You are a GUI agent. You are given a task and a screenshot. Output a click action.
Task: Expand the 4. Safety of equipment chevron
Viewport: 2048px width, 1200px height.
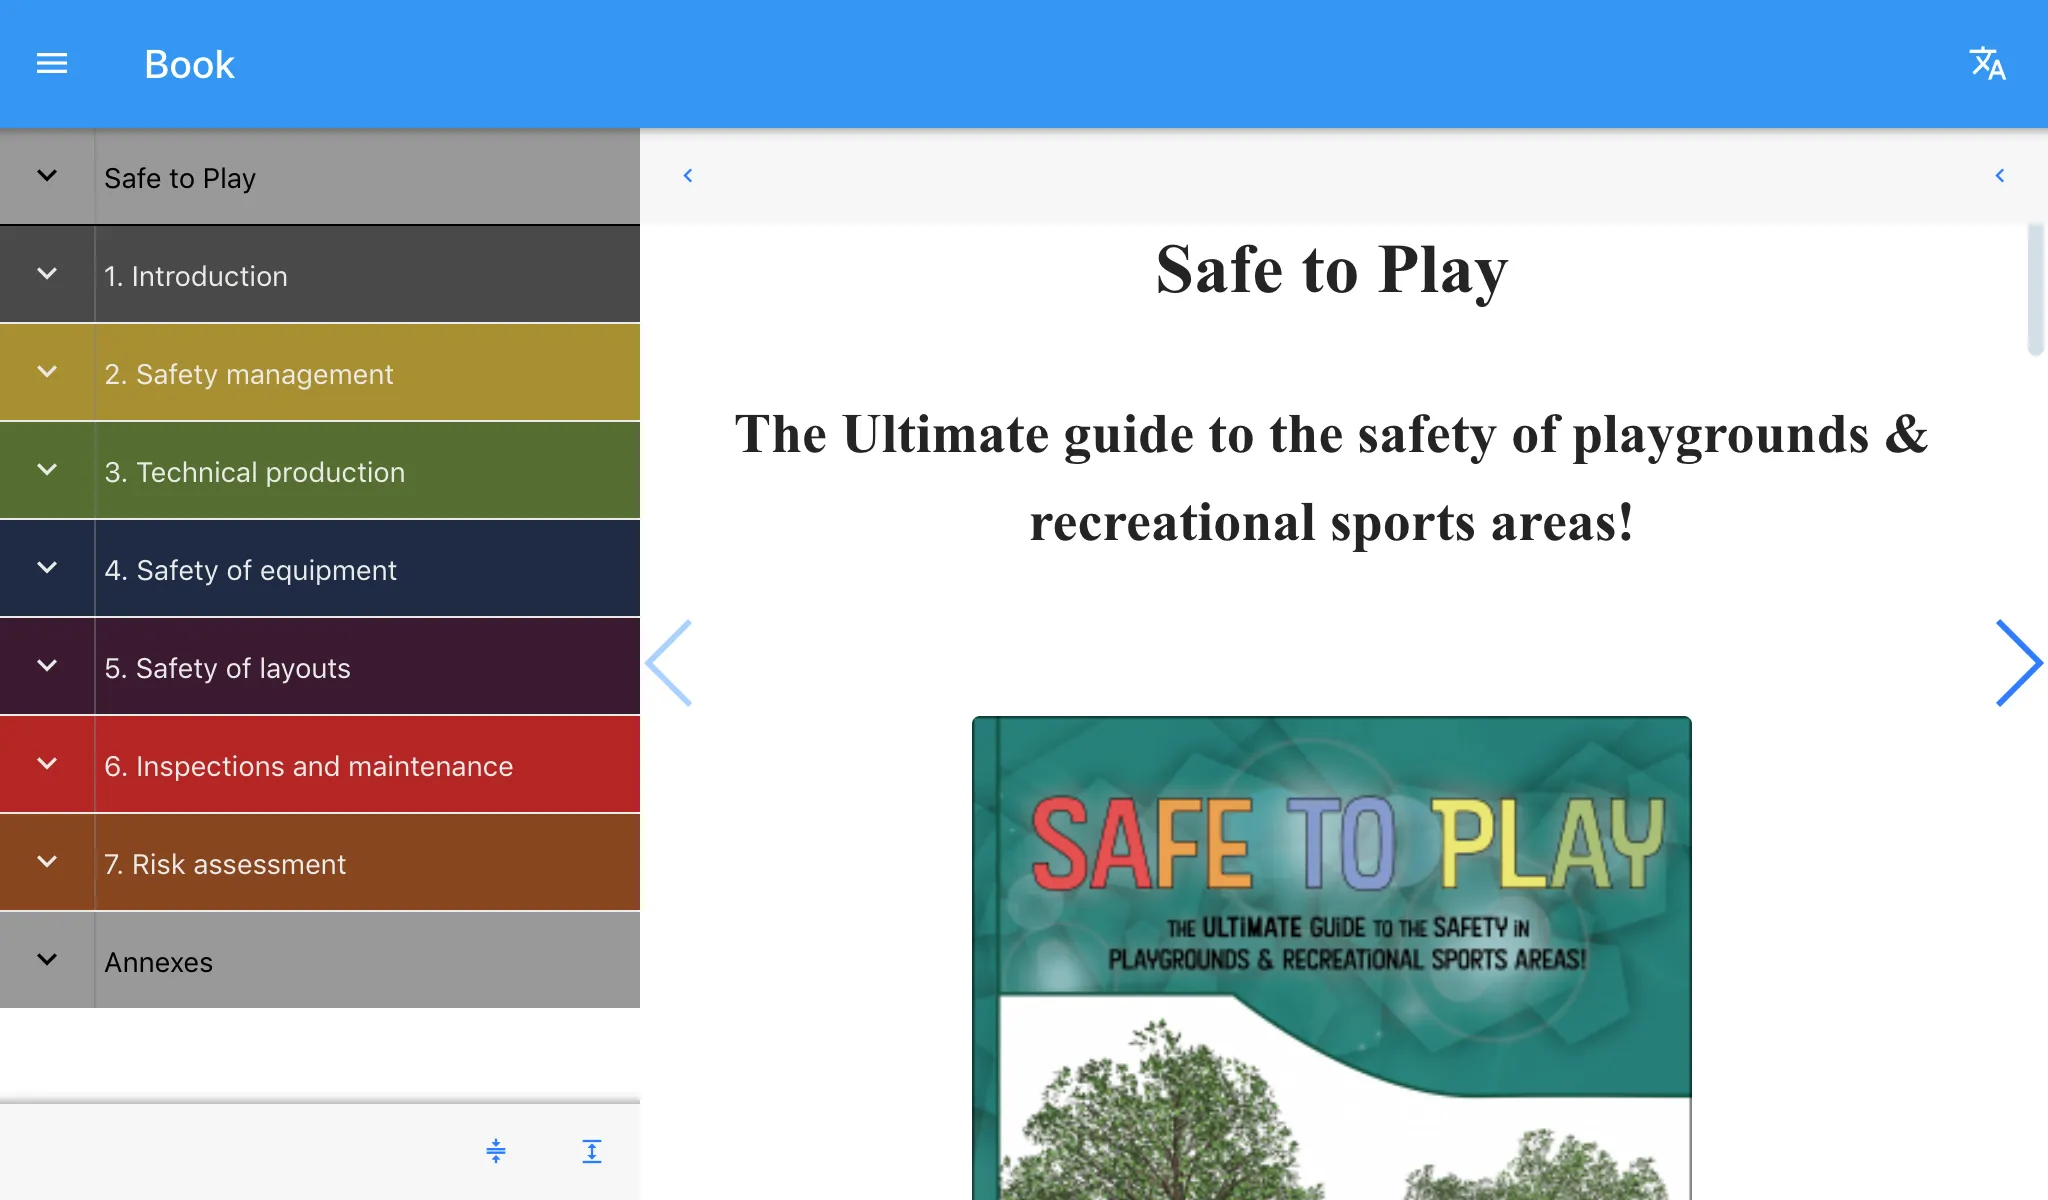tap(47, 568)
